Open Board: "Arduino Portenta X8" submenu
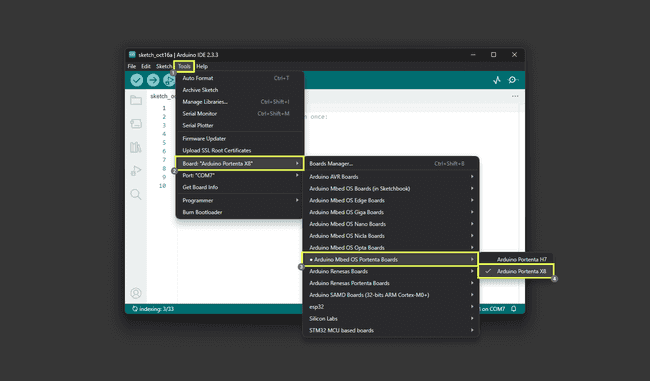Image resolution: width=650 pixels, height=381 pixels. pyautogui.click(x=240, y=163)
